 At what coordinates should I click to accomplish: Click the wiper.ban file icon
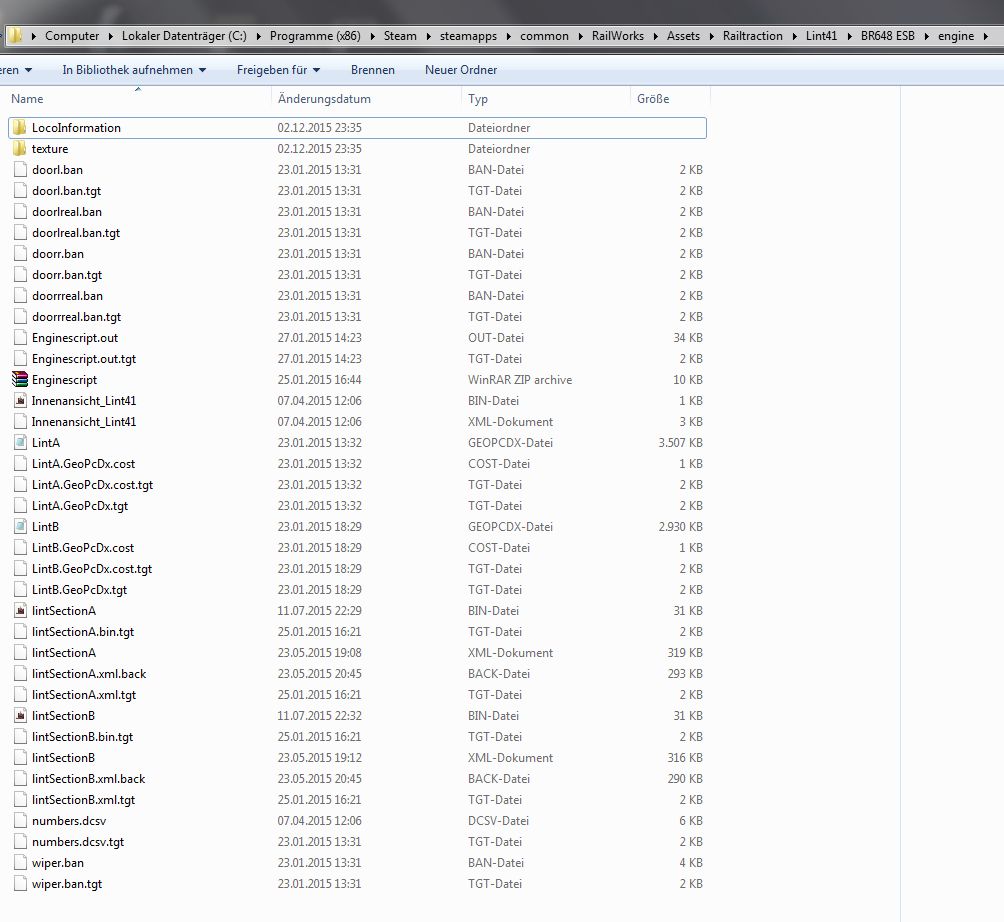20,863
